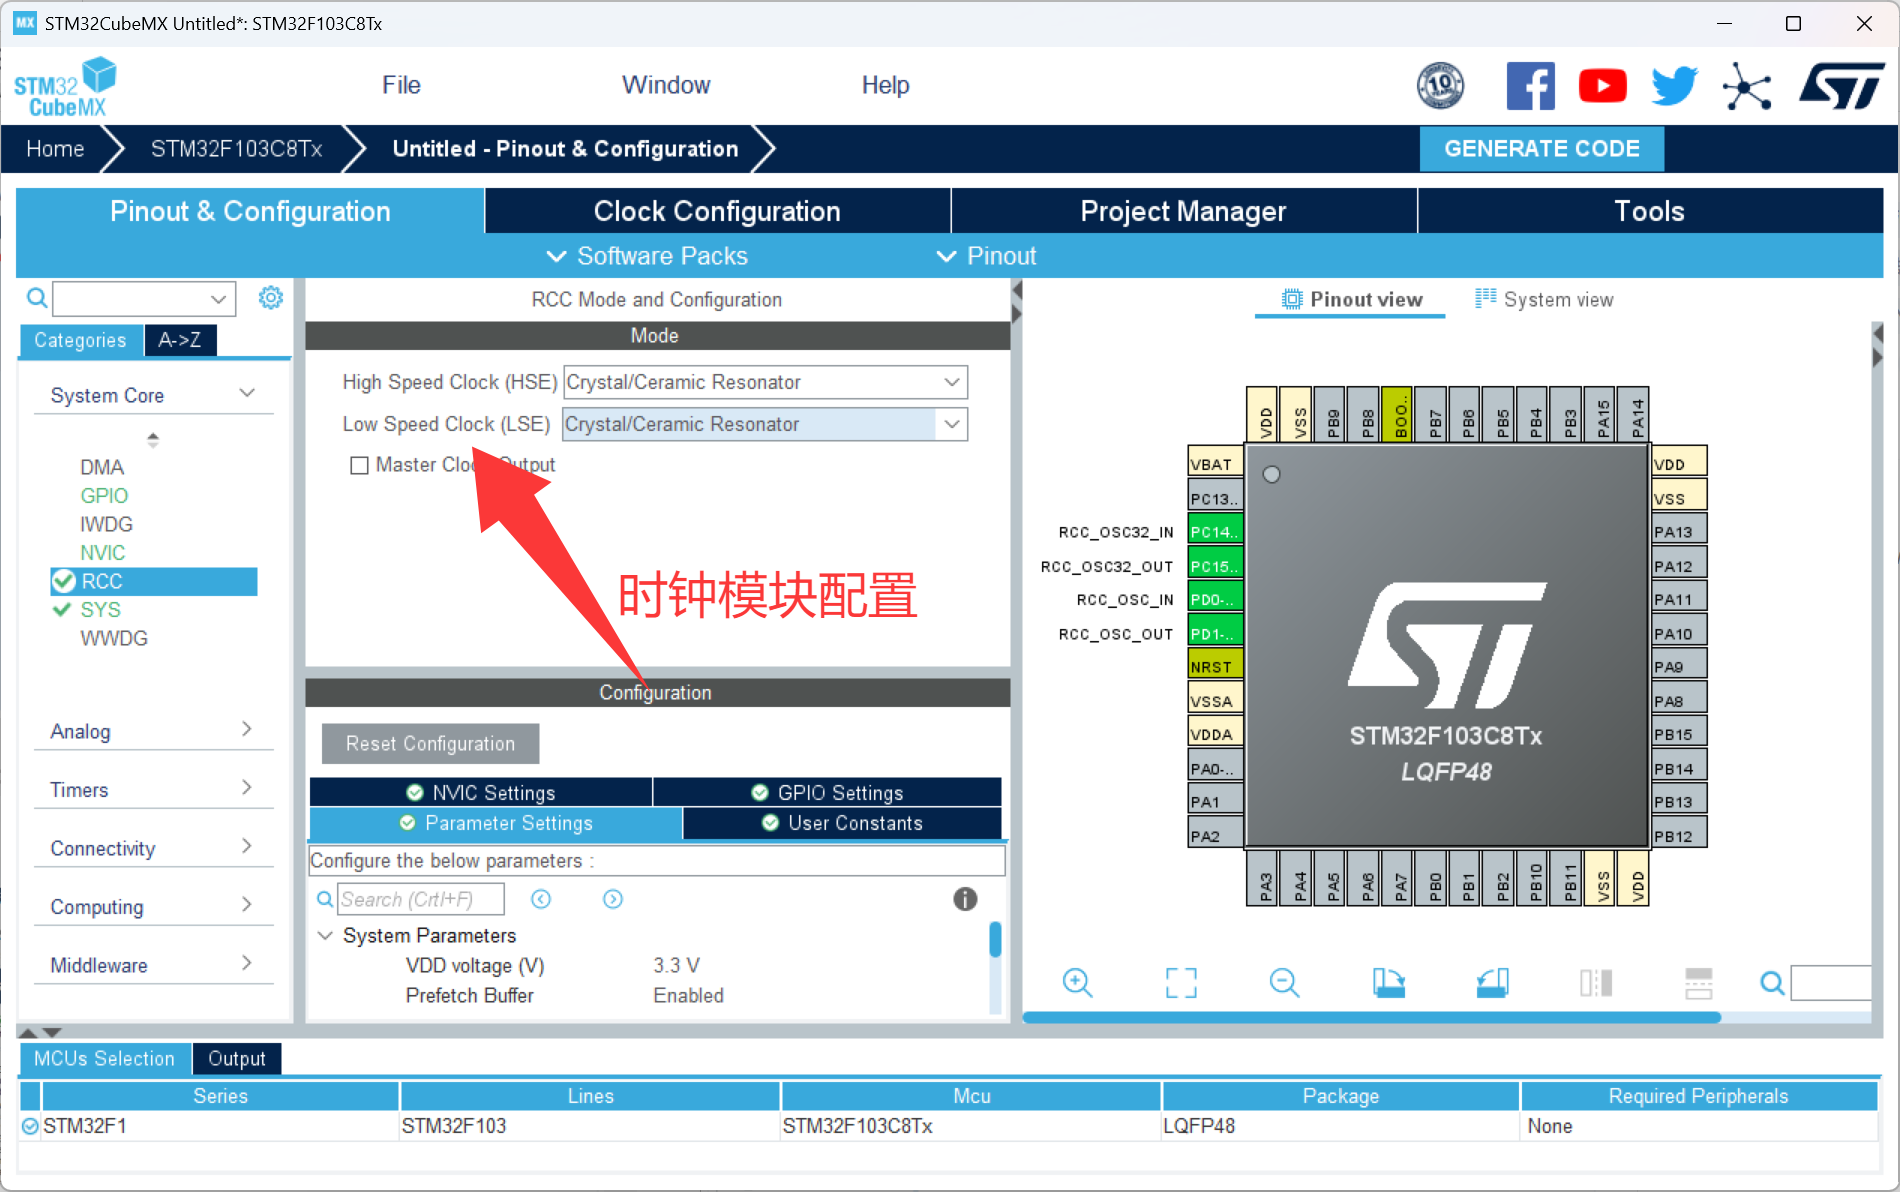
Task: Open the Pinout dropdown menu
Action: [986, 256]
